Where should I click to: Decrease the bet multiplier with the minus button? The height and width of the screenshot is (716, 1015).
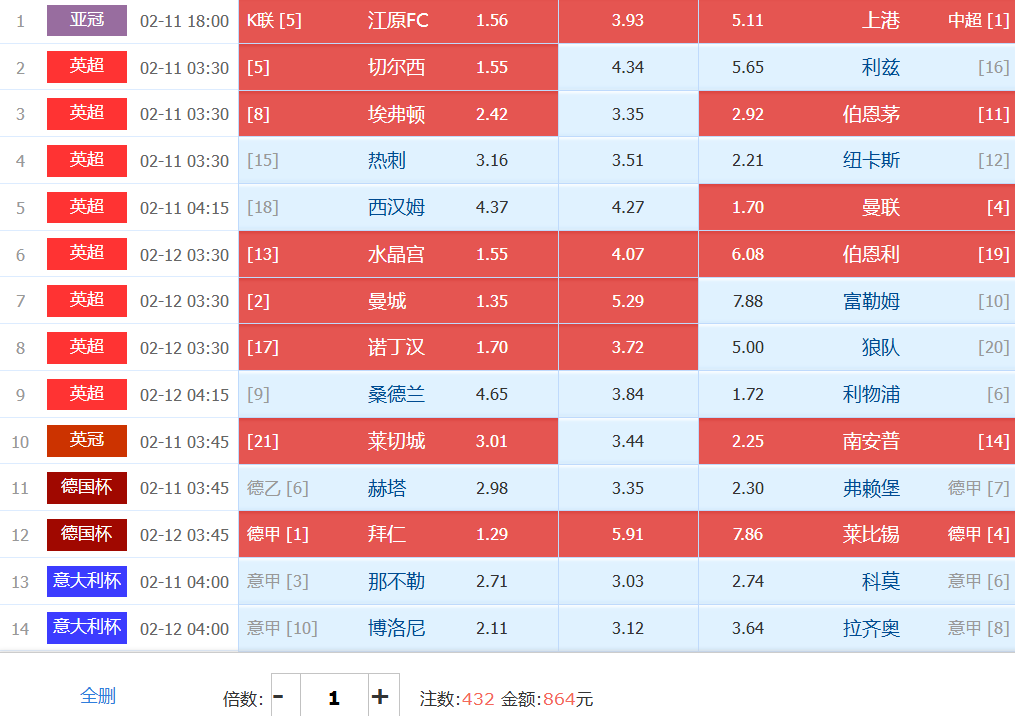pos(279,697)
